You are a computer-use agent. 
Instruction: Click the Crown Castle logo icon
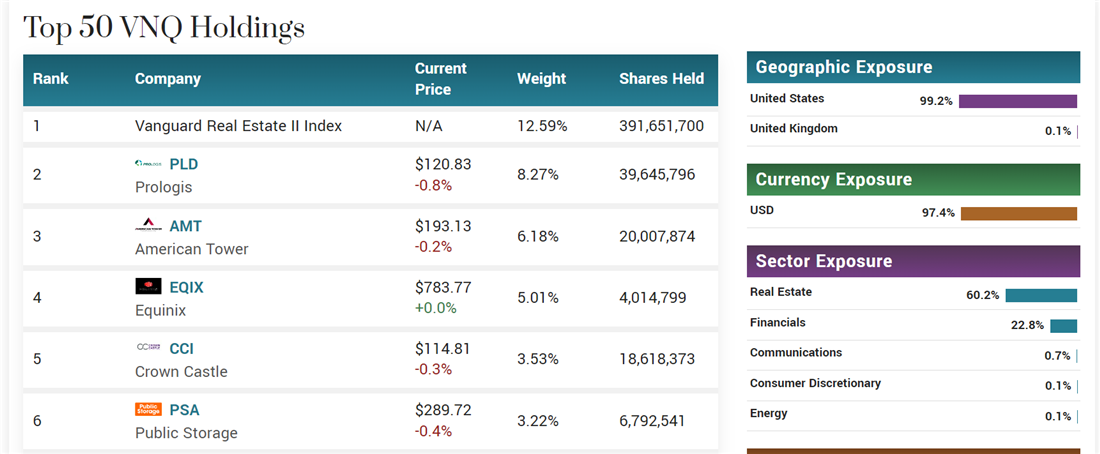click(148, 348)
